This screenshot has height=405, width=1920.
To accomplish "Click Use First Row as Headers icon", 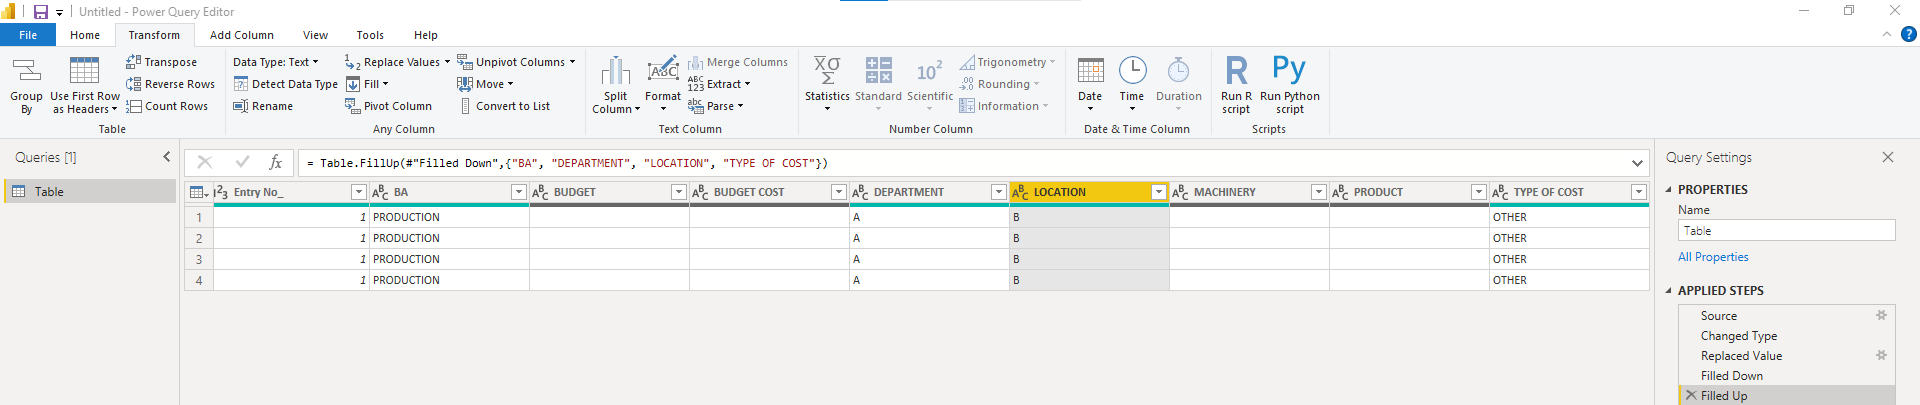I will [84, 71].
